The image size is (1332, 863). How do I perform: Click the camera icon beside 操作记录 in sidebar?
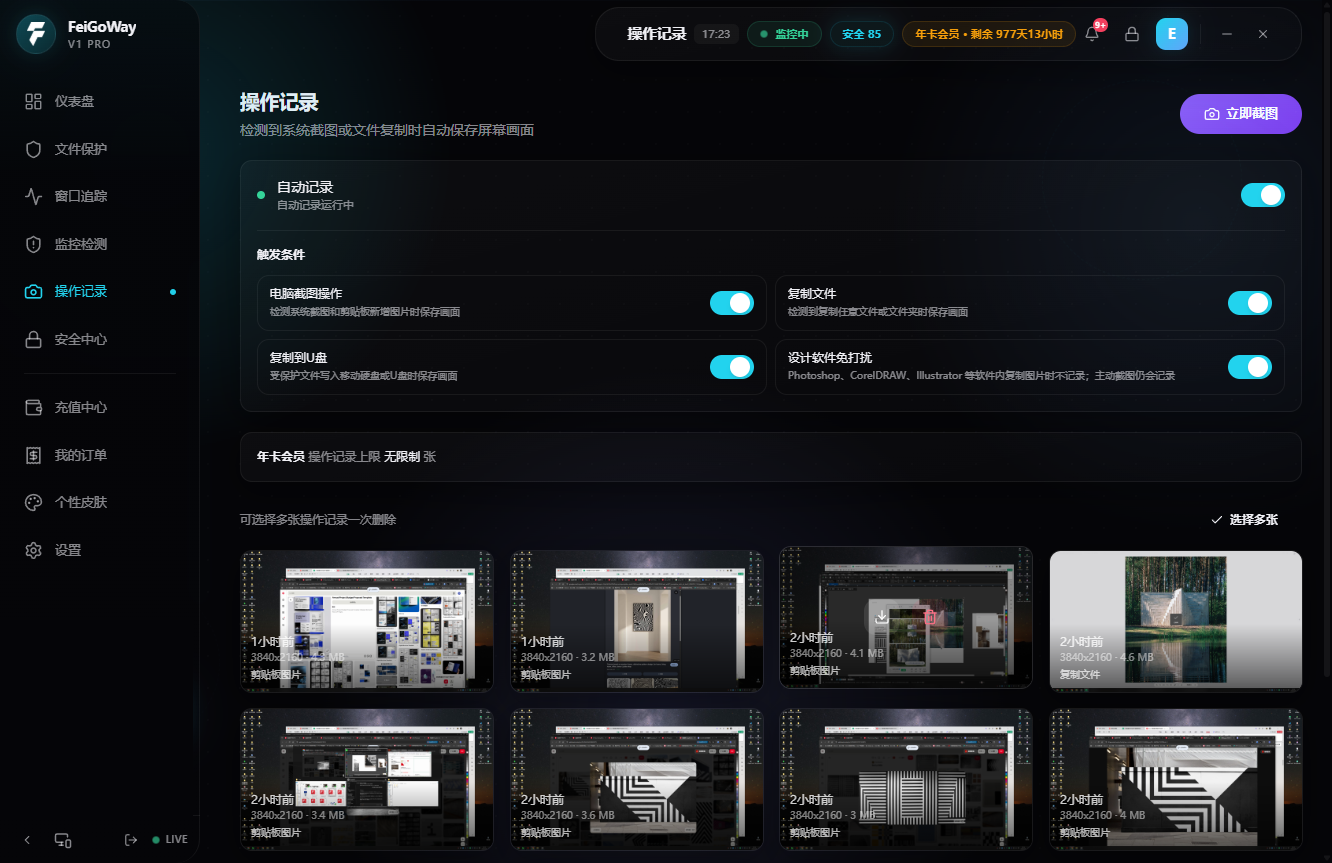[34, 292]
